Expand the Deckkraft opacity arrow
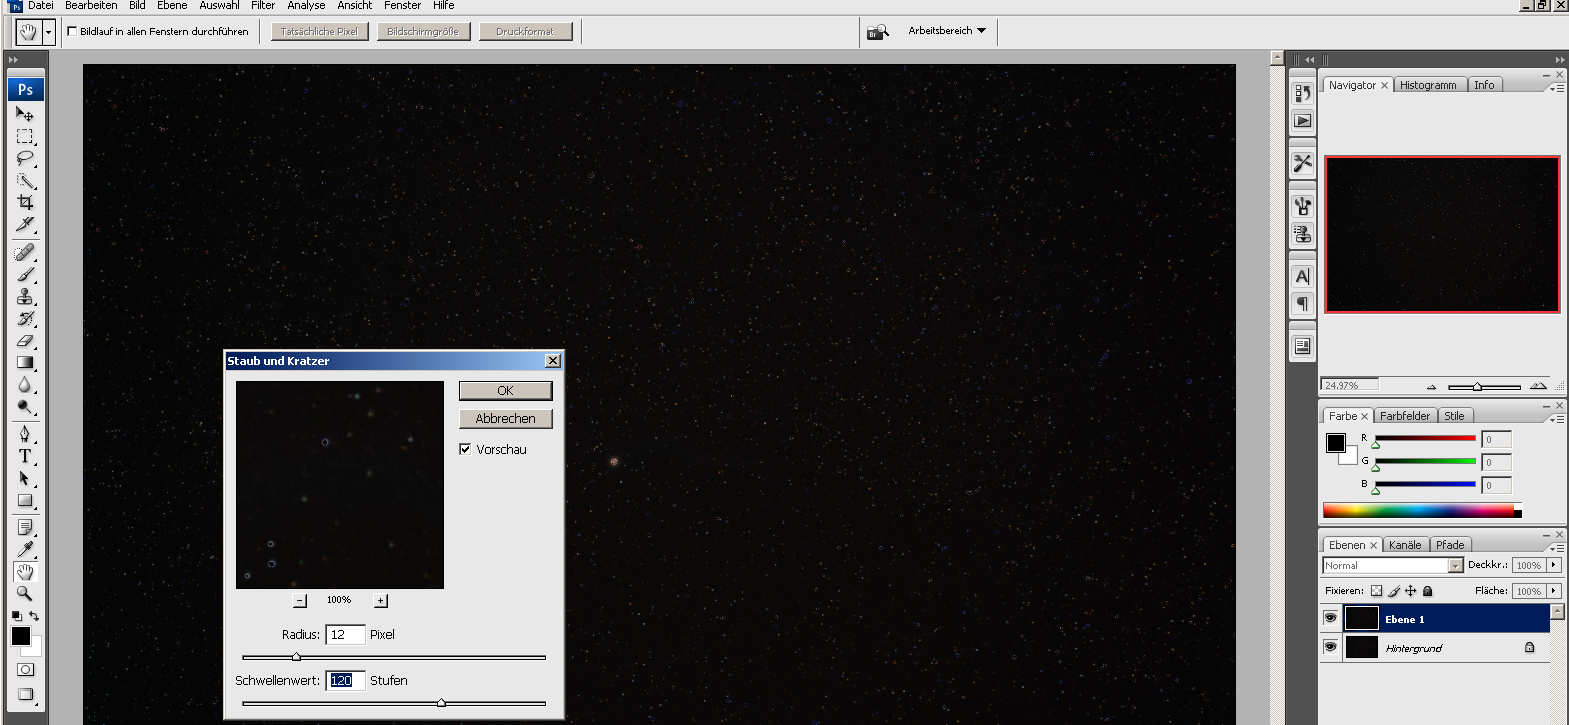1569x725 pixels. tap(1553, 565)
